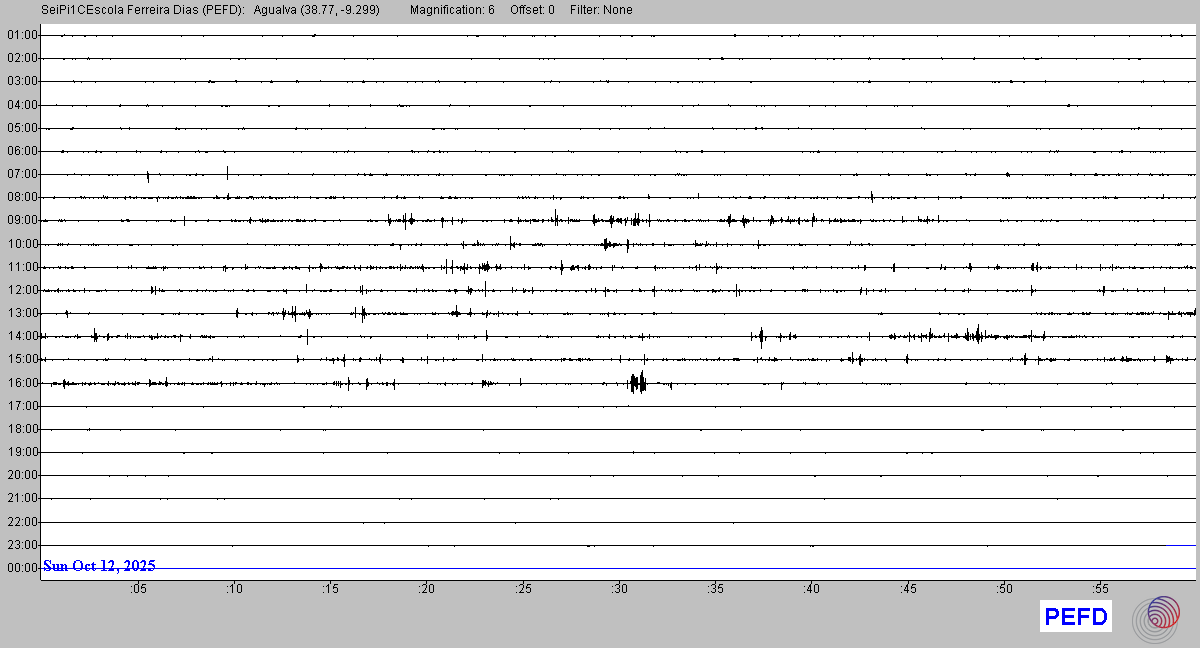Screen dimensions: 1200x648
Task: Click the Sun Oct 12, 2025 date label
Action: coord(99,566)
